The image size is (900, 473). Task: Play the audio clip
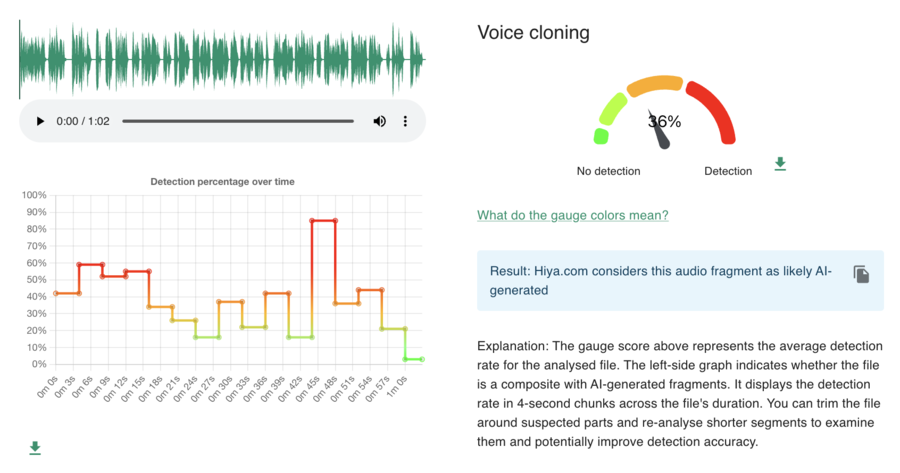40,121
